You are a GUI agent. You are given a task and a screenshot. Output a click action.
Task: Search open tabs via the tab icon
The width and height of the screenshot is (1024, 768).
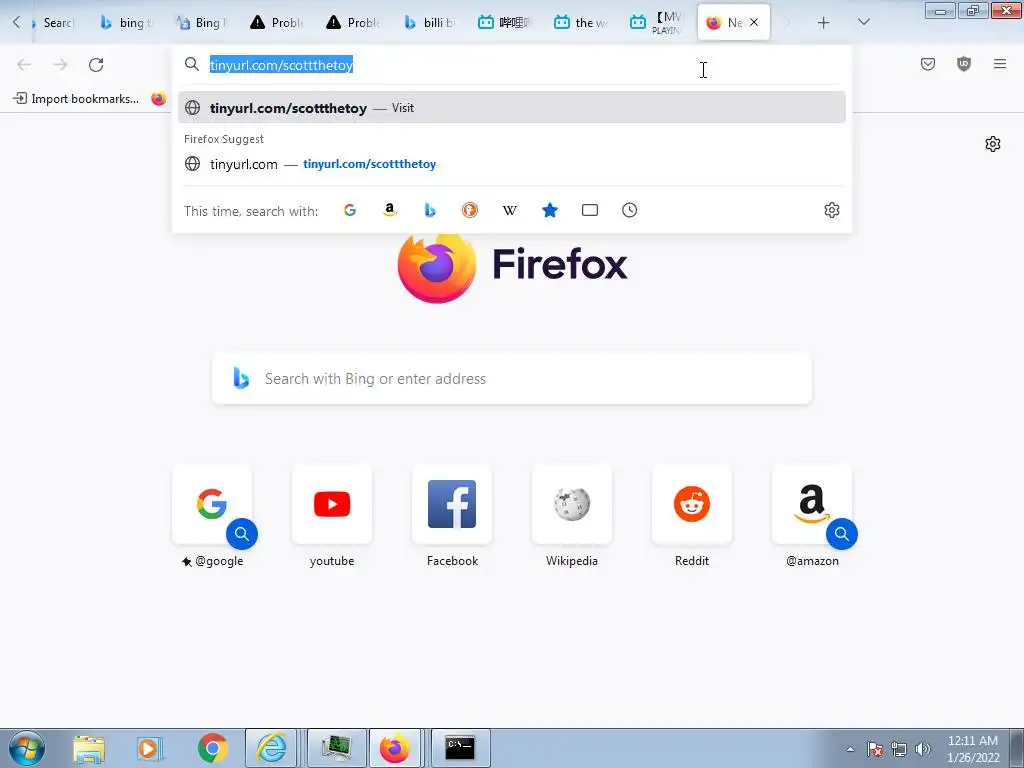pos(590,210)
